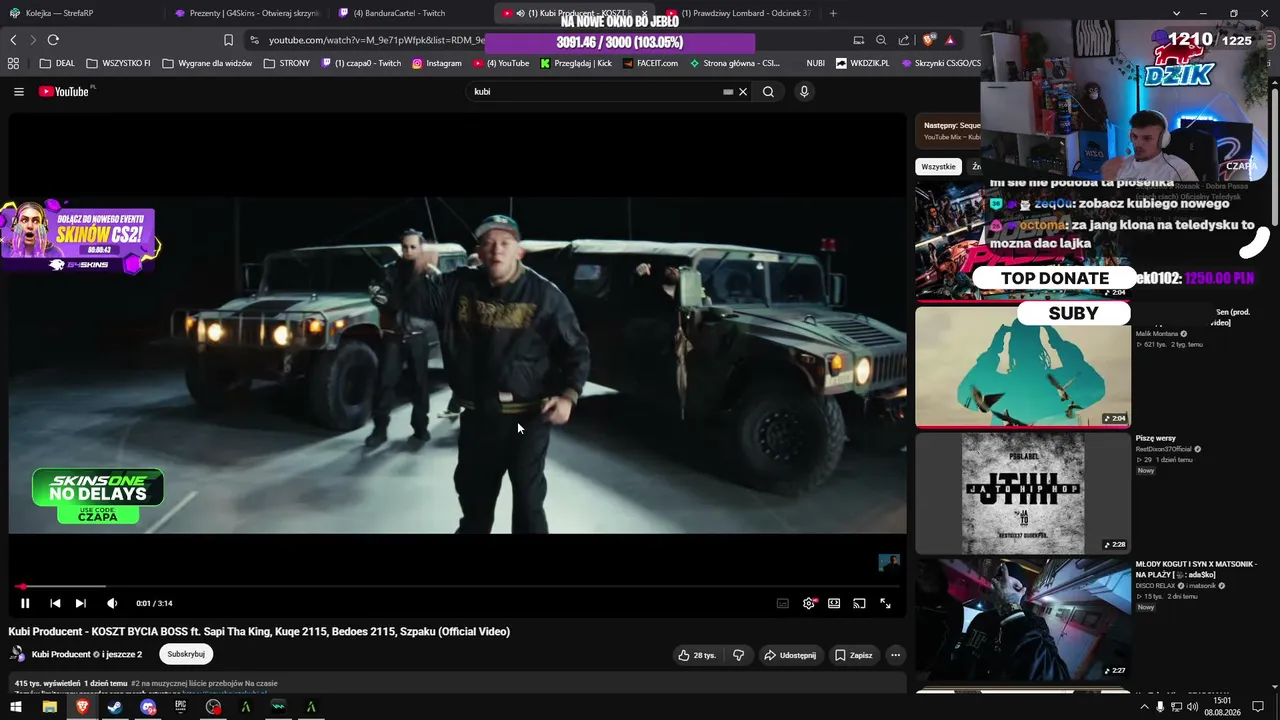Go to YouTube home via logo
The height and width of the screenshot is (720, 1280).
(x=65, y=91)
